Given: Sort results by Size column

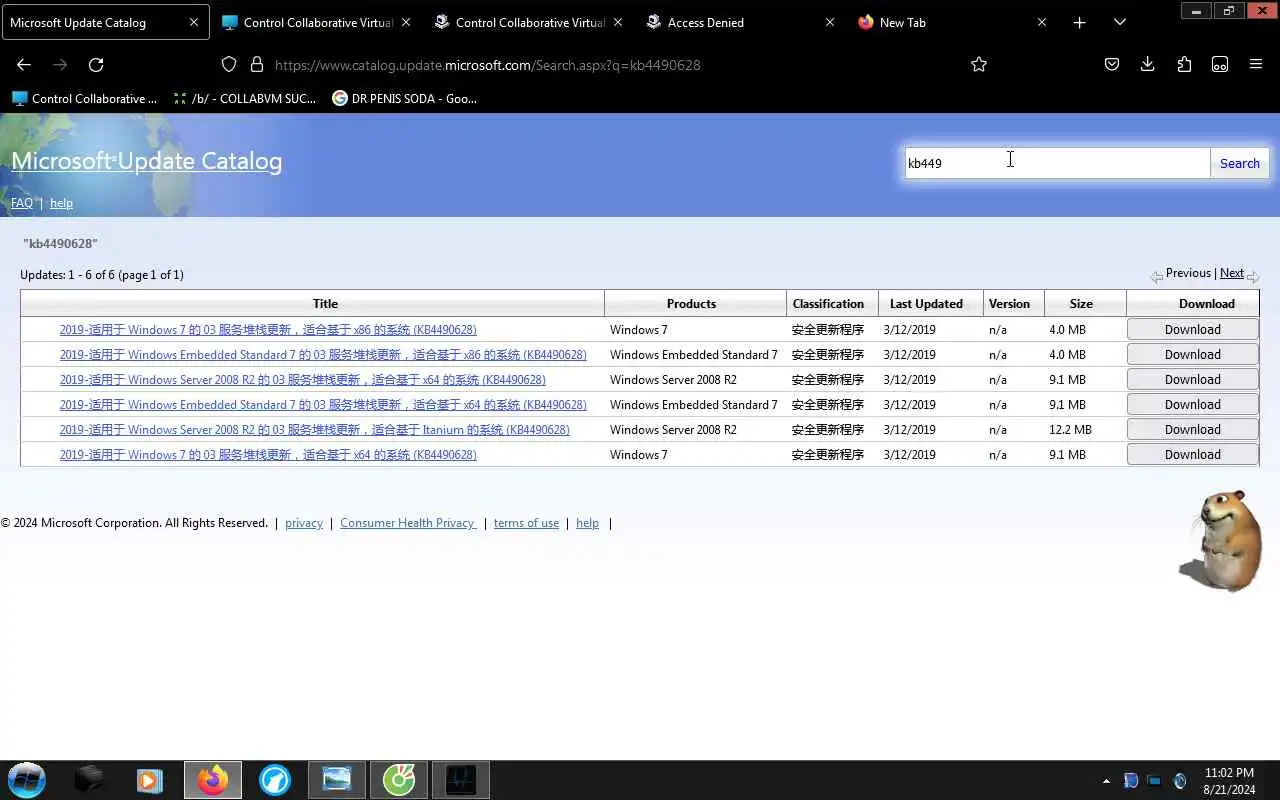Looking at the screenshot, I should 1081,304.
